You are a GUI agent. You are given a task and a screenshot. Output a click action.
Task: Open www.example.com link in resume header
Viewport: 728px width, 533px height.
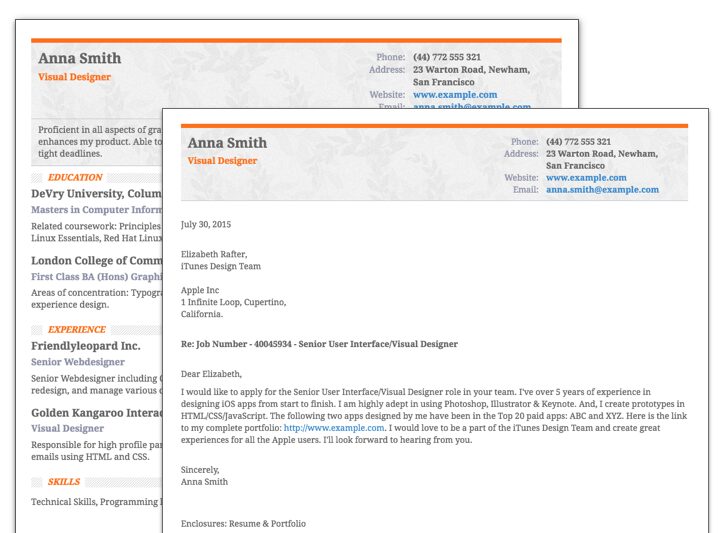pyautogui.click(x=455, y=95)
